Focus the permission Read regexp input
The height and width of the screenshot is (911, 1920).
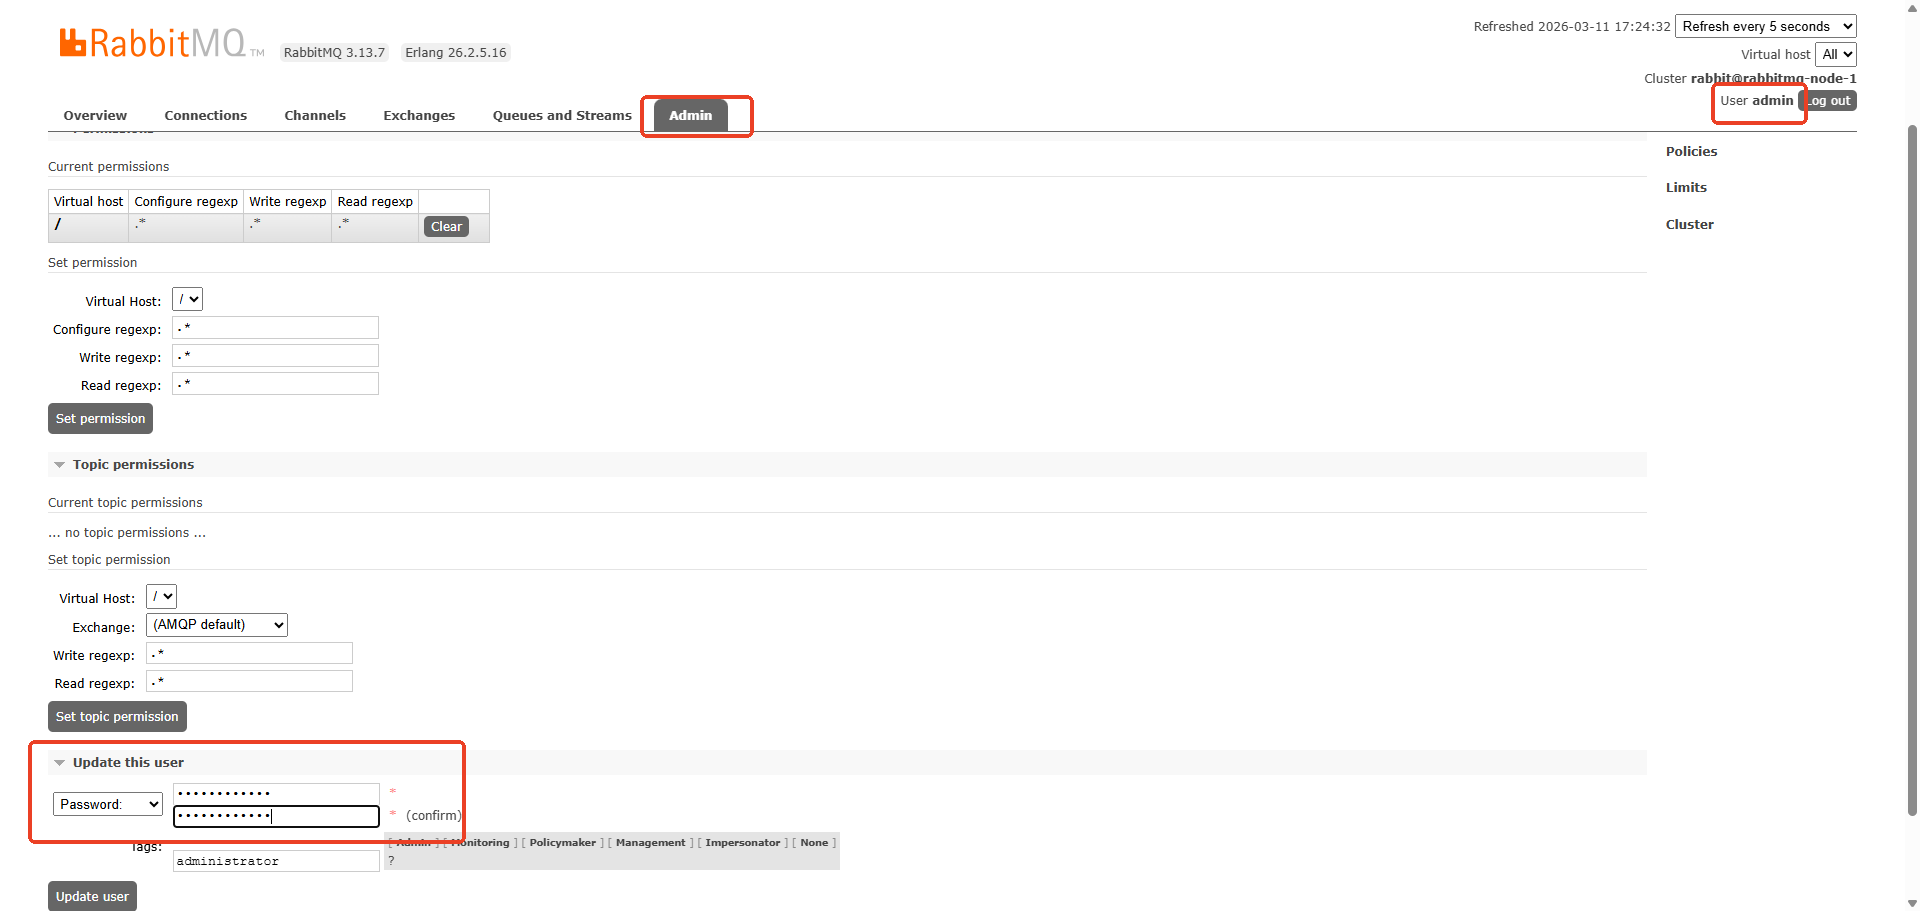pyautogui.click(x=275, y=384)
